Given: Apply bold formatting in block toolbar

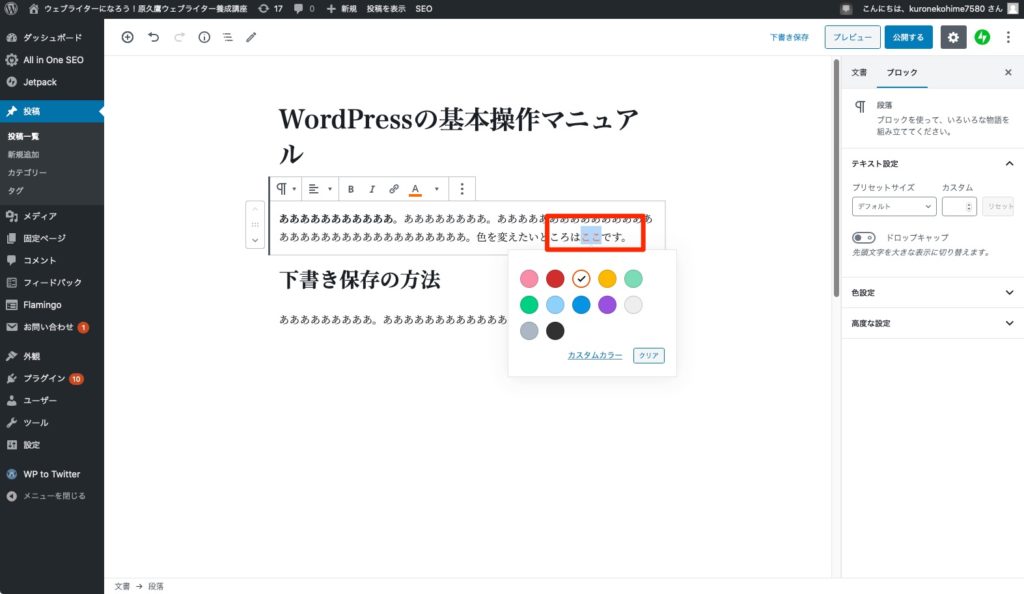Looking at the screenshot, I should 351,189.
